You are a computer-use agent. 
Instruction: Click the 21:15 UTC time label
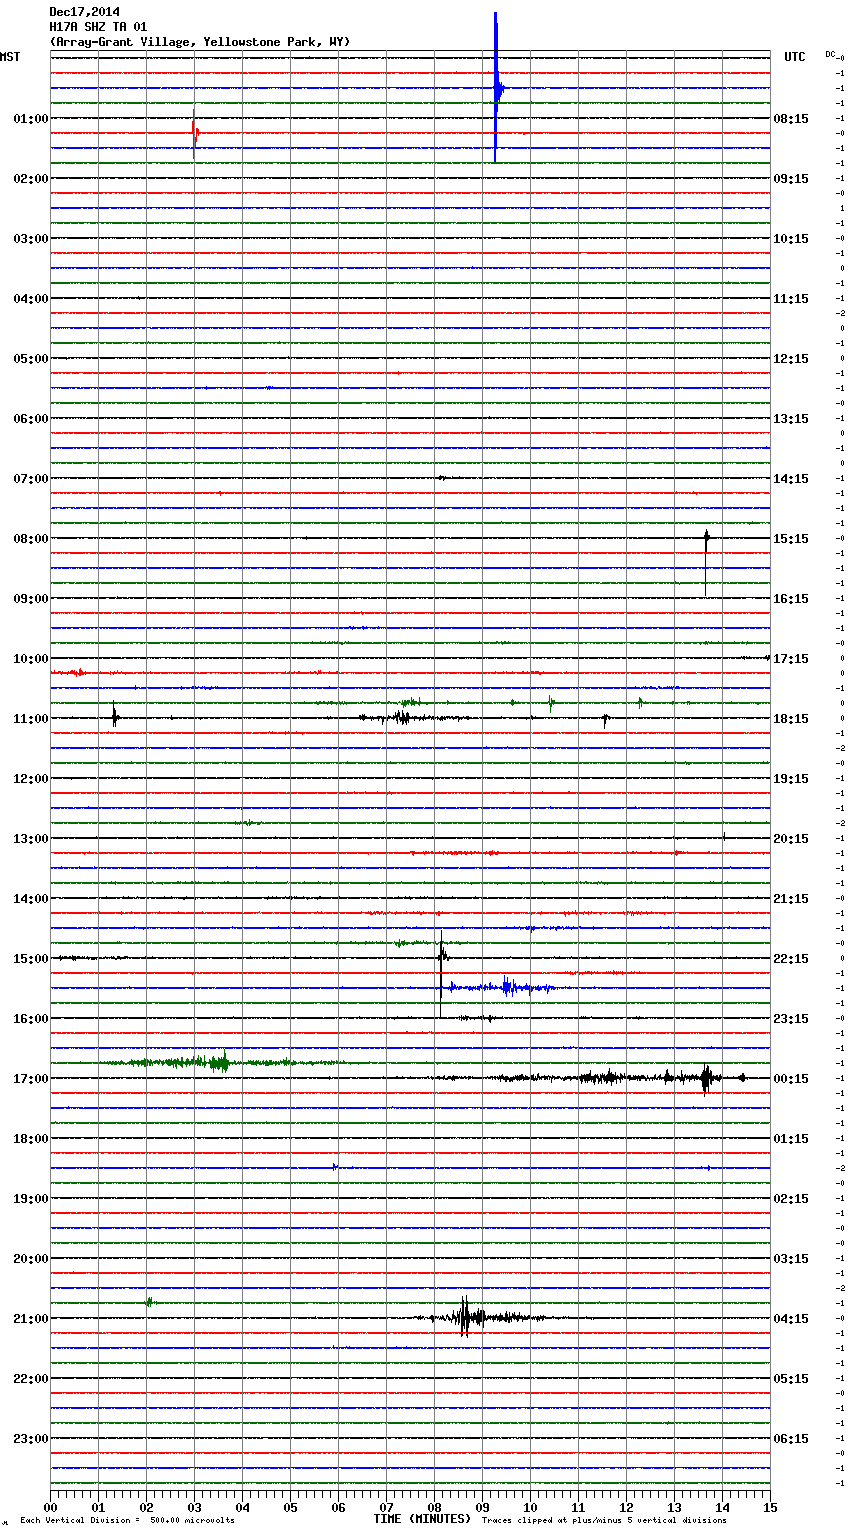(791, 899)
